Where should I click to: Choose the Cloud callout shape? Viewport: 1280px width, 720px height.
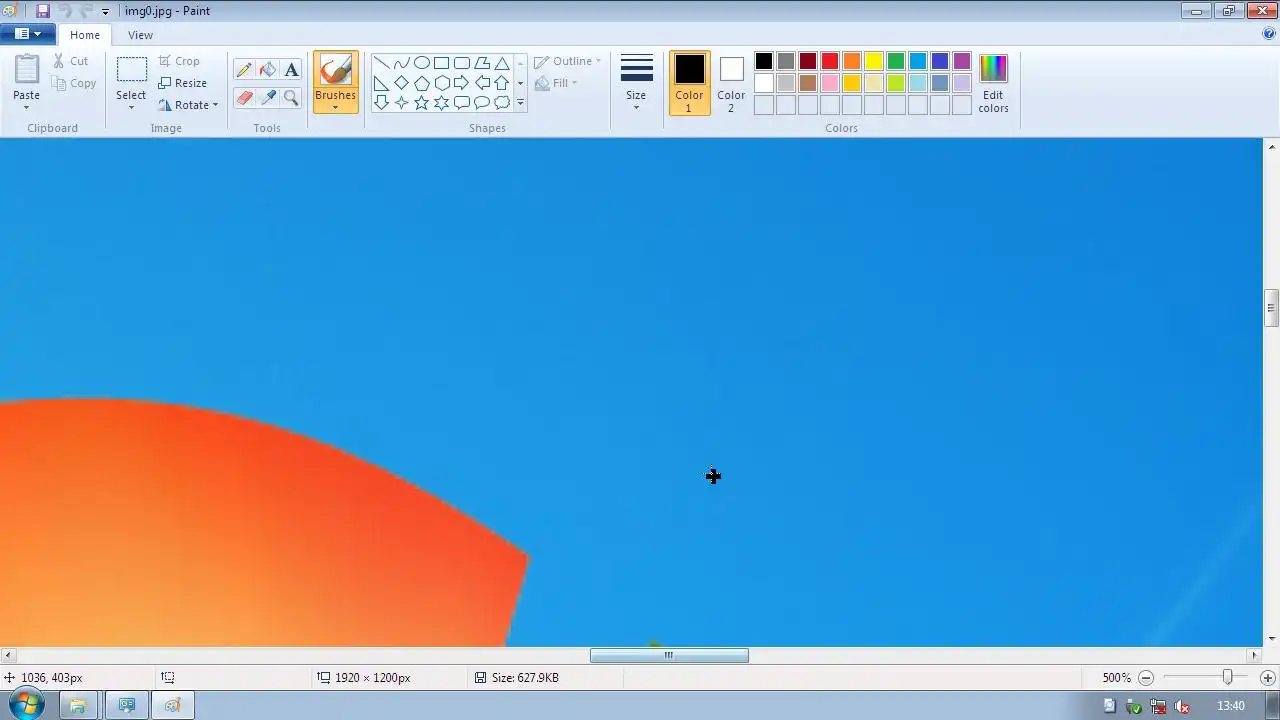coord(501,102)
